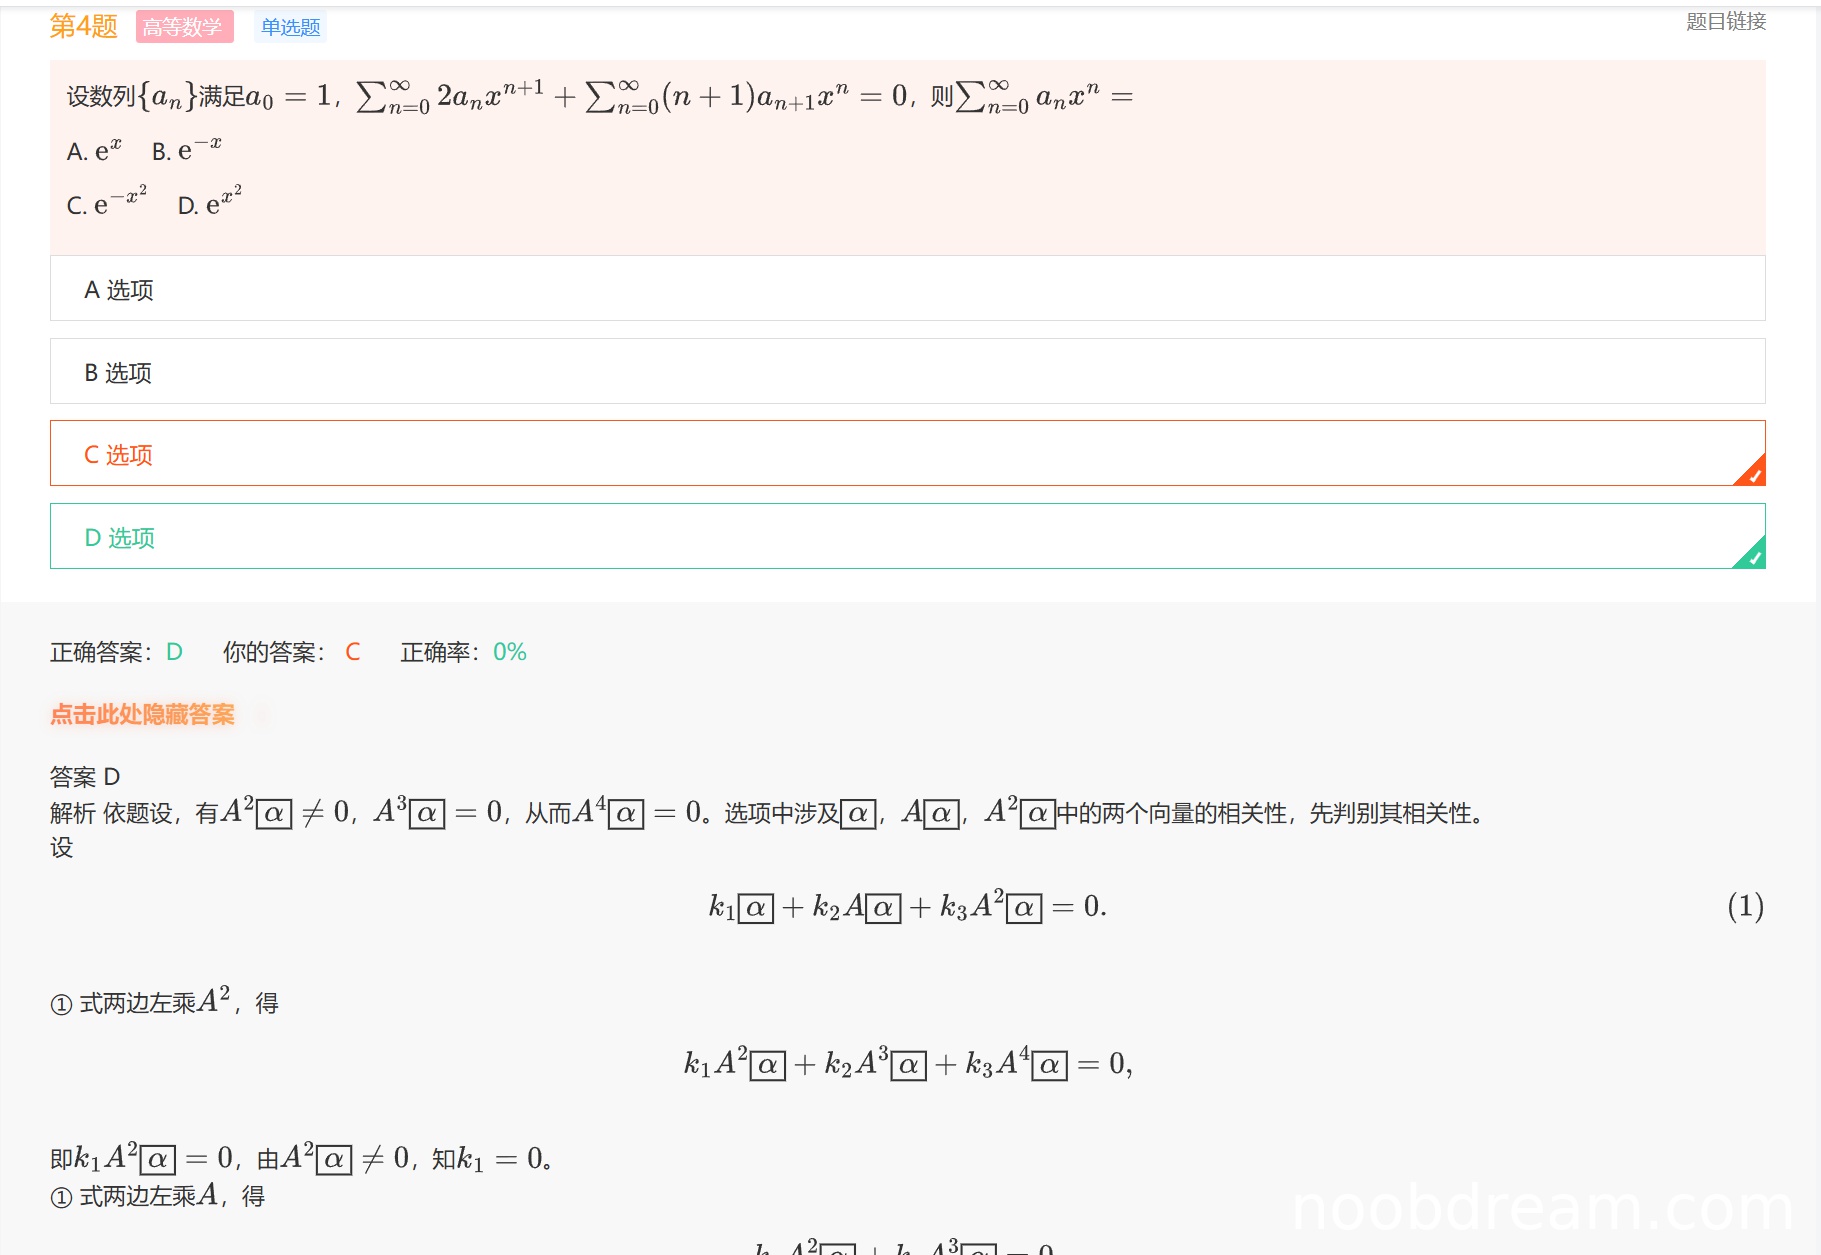
Task: Click equation number (1) label
Action: [x=1744, y=906]
